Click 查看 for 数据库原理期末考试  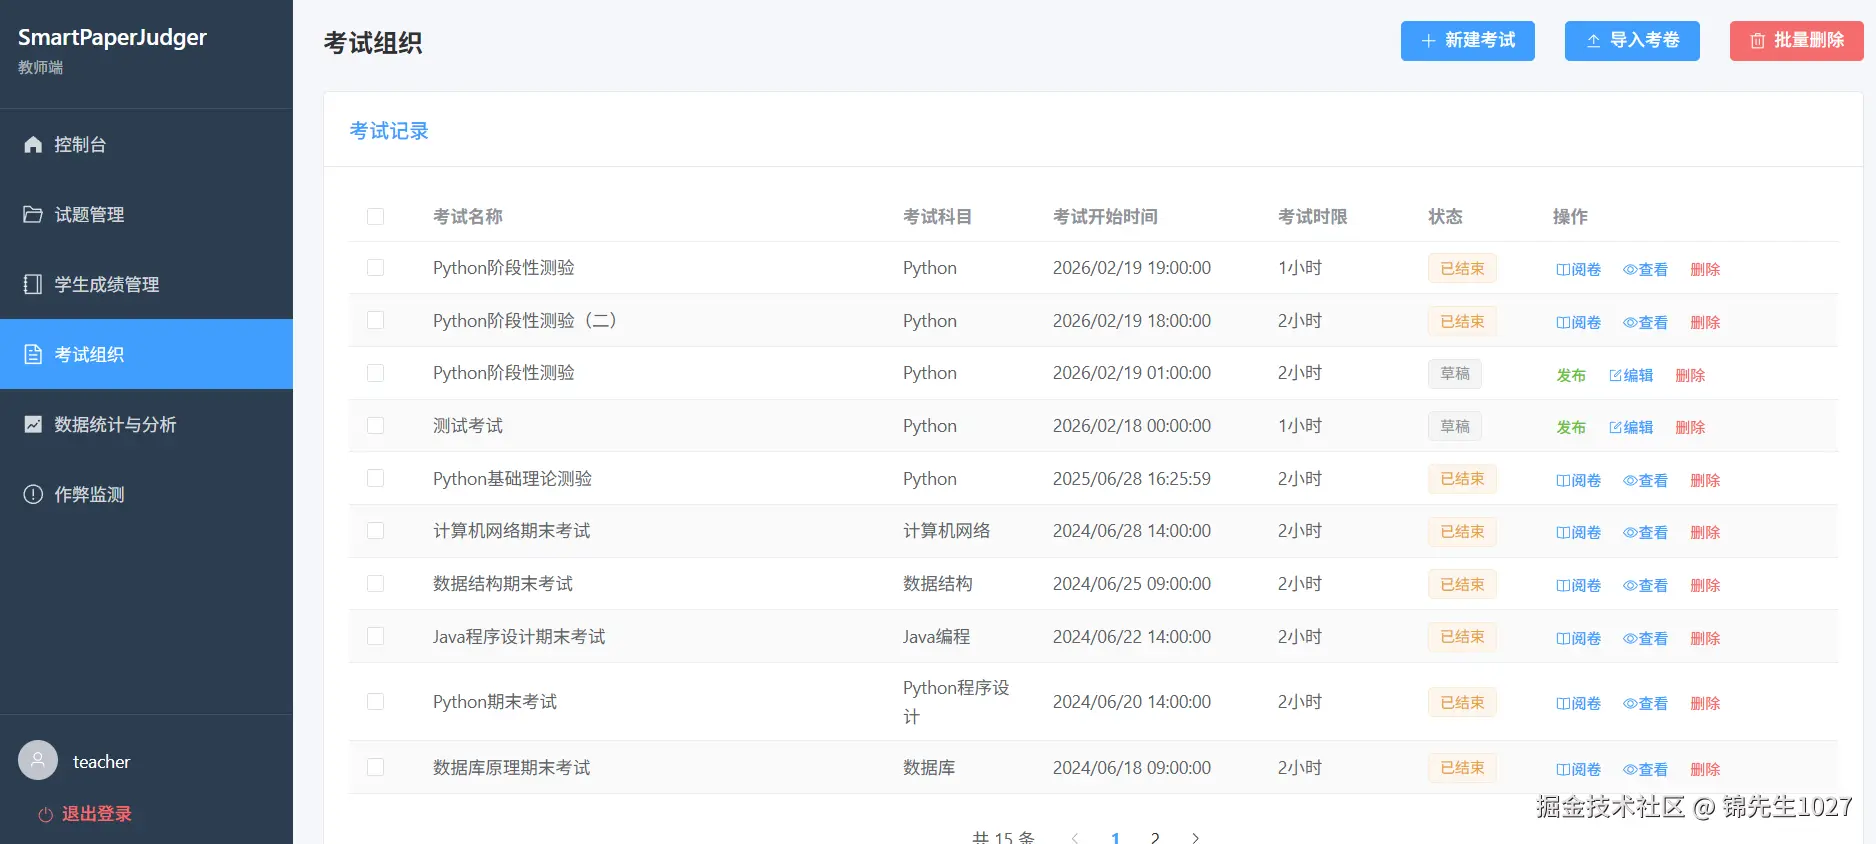click(1645, 769)
